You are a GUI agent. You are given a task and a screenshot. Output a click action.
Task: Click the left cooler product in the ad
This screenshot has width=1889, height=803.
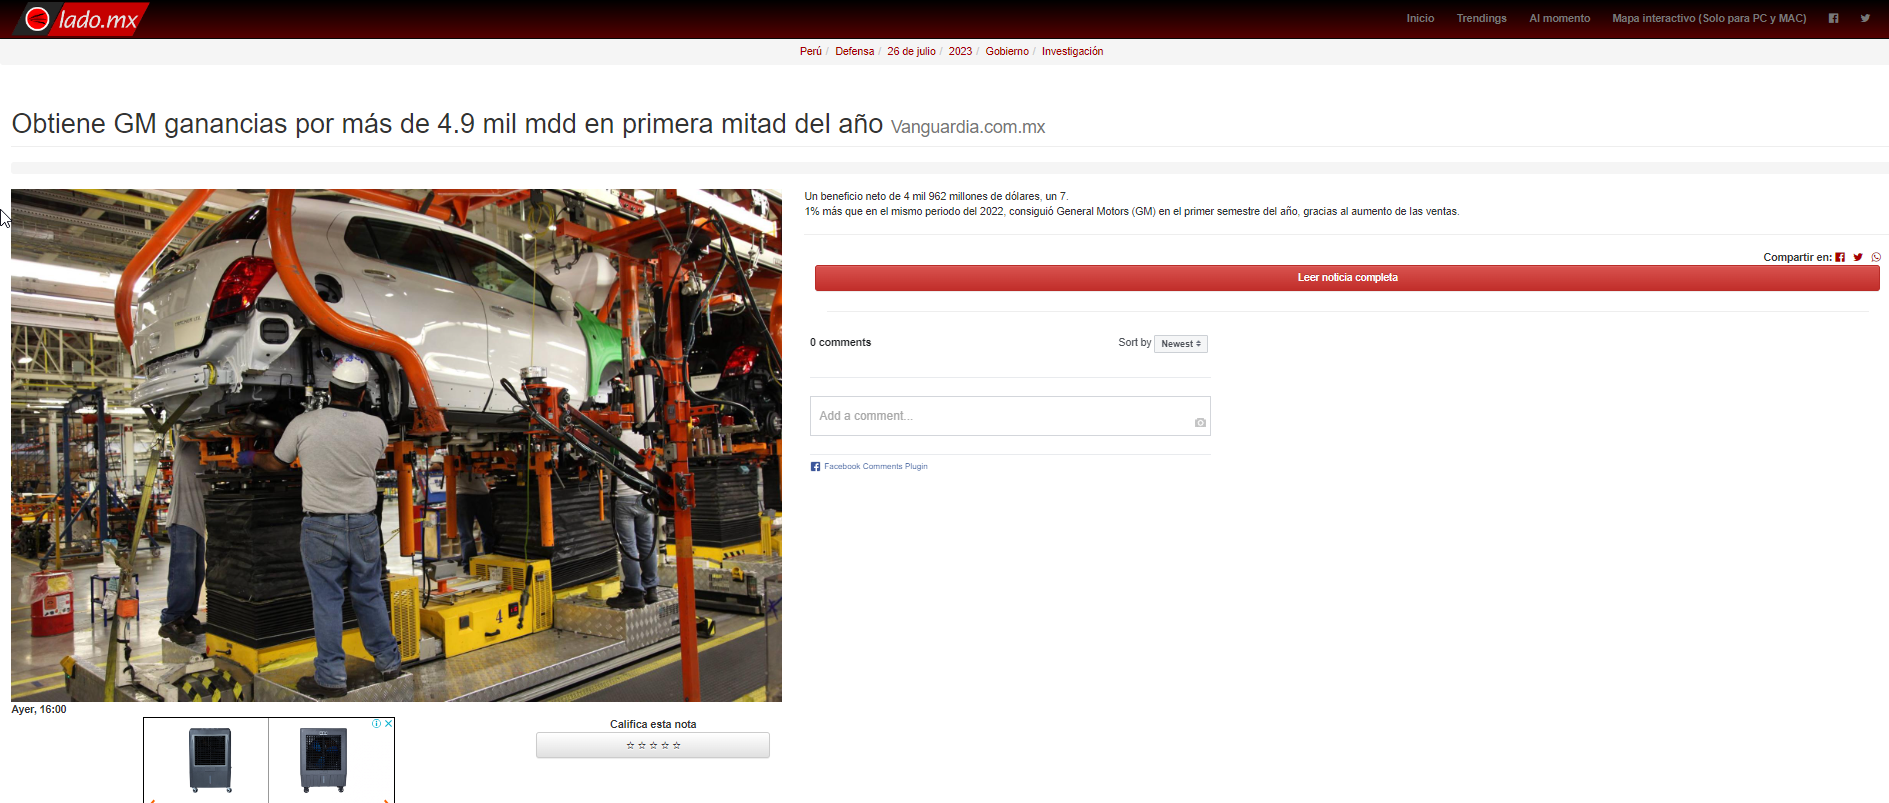coord(210,760)
